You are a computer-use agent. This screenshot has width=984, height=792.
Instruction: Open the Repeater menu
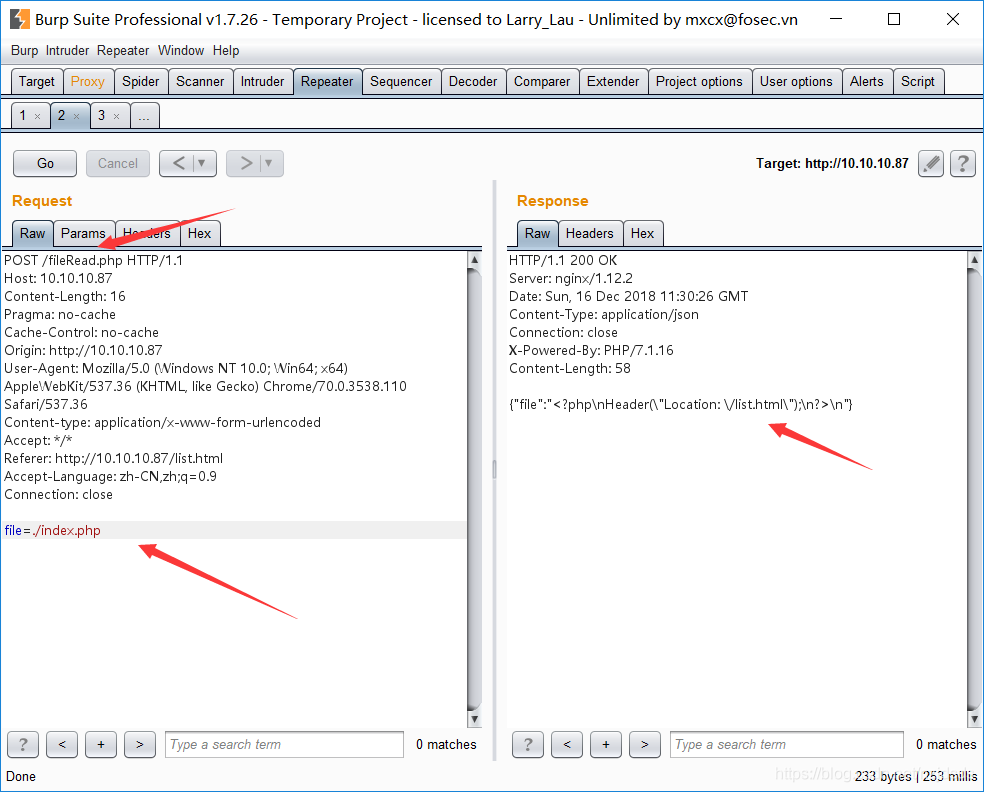[123, 51]
